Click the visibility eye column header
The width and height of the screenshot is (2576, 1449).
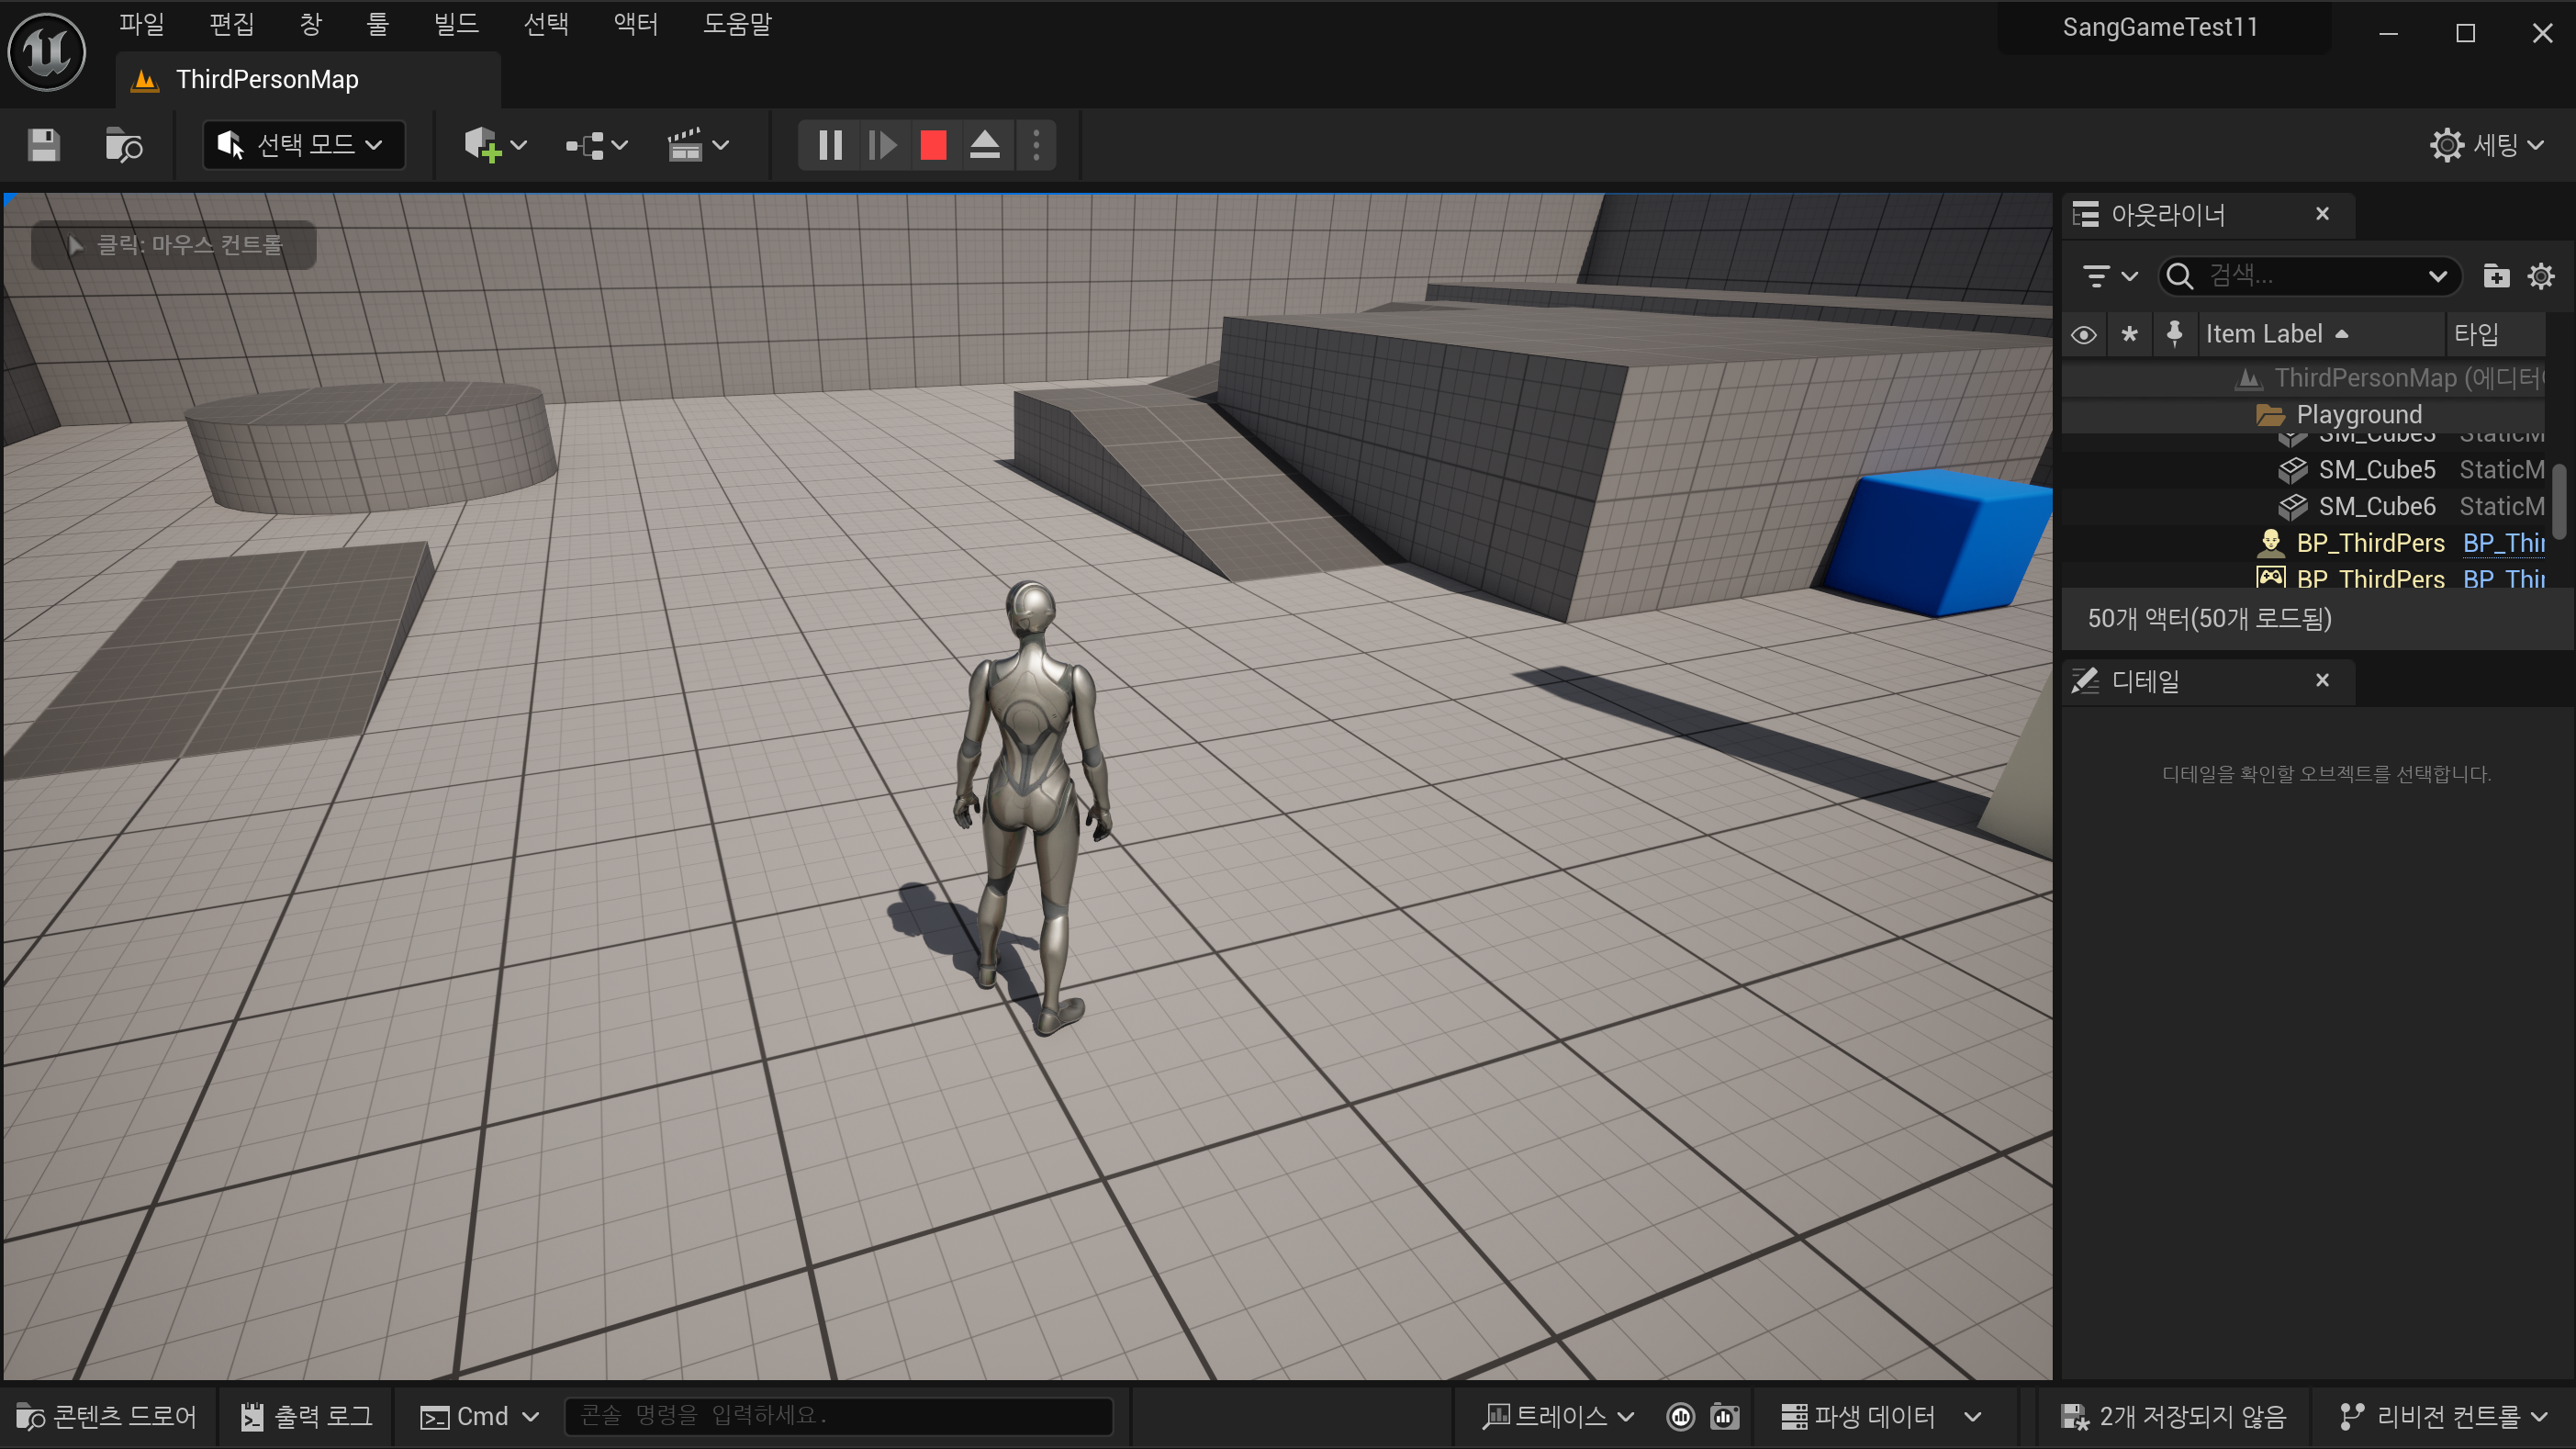tap(2083, 334)
